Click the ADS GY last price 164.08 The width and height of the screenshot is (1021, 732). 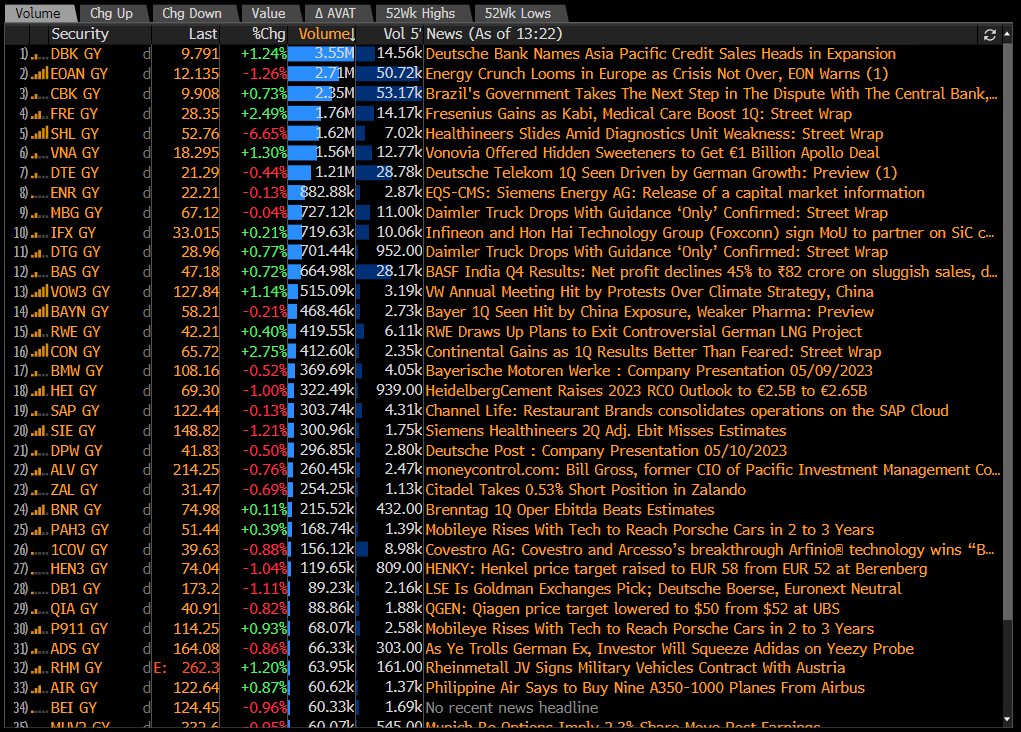point(196,649)
